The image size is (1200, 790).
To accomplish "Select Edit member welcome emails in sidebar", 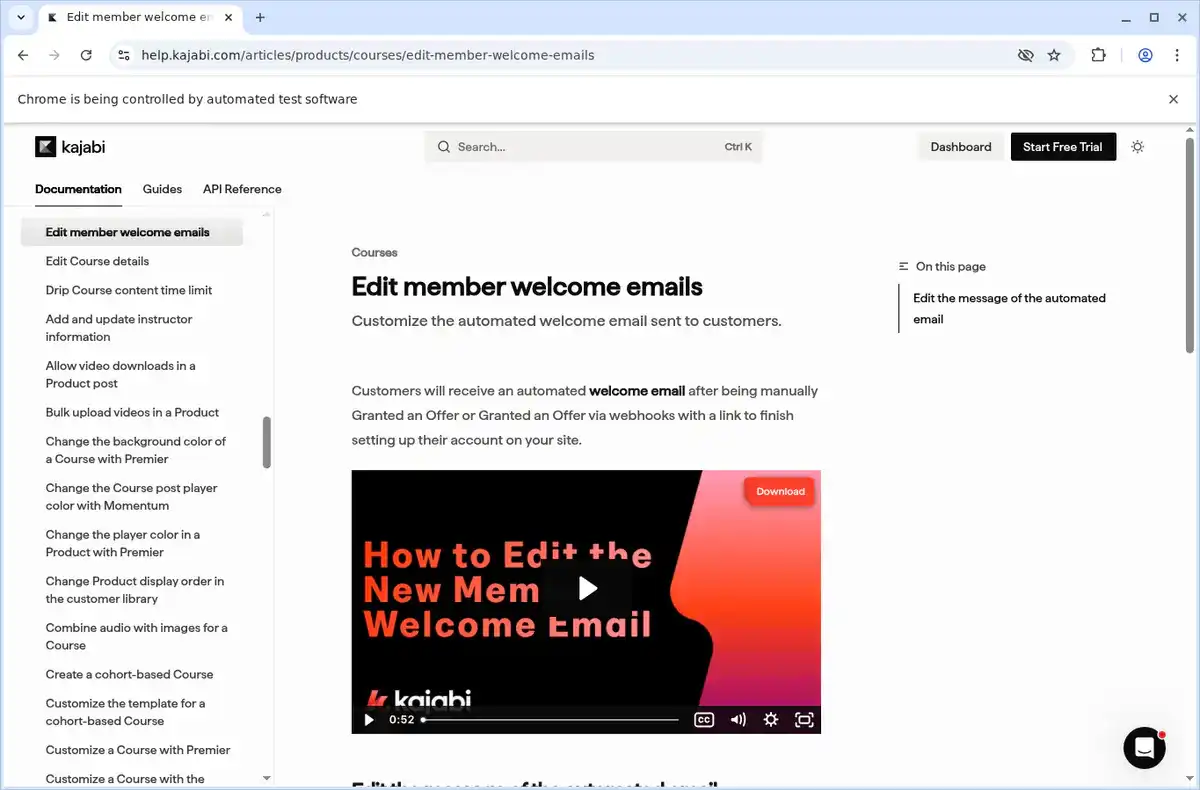I will (x=132, y=232).
